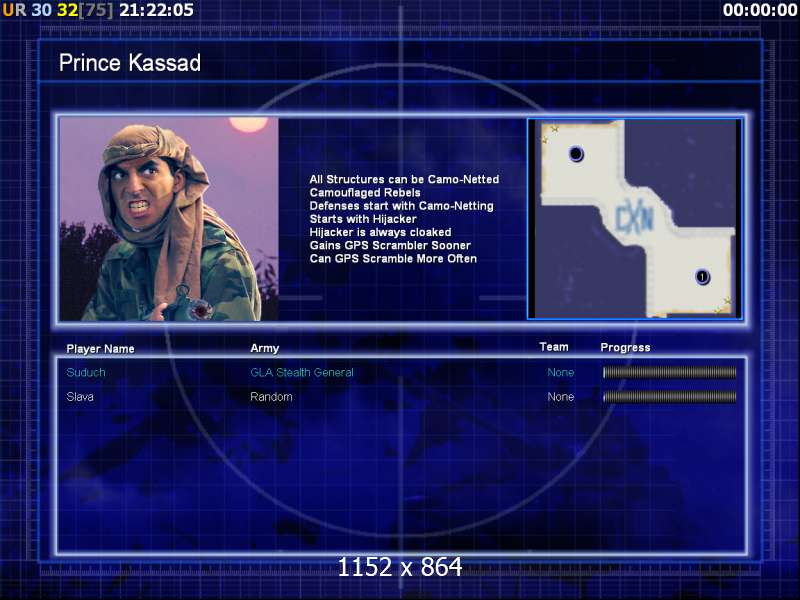Click the 'Camouflaged Rebels' line
800x600 pixels.
(x=365, y=193)
